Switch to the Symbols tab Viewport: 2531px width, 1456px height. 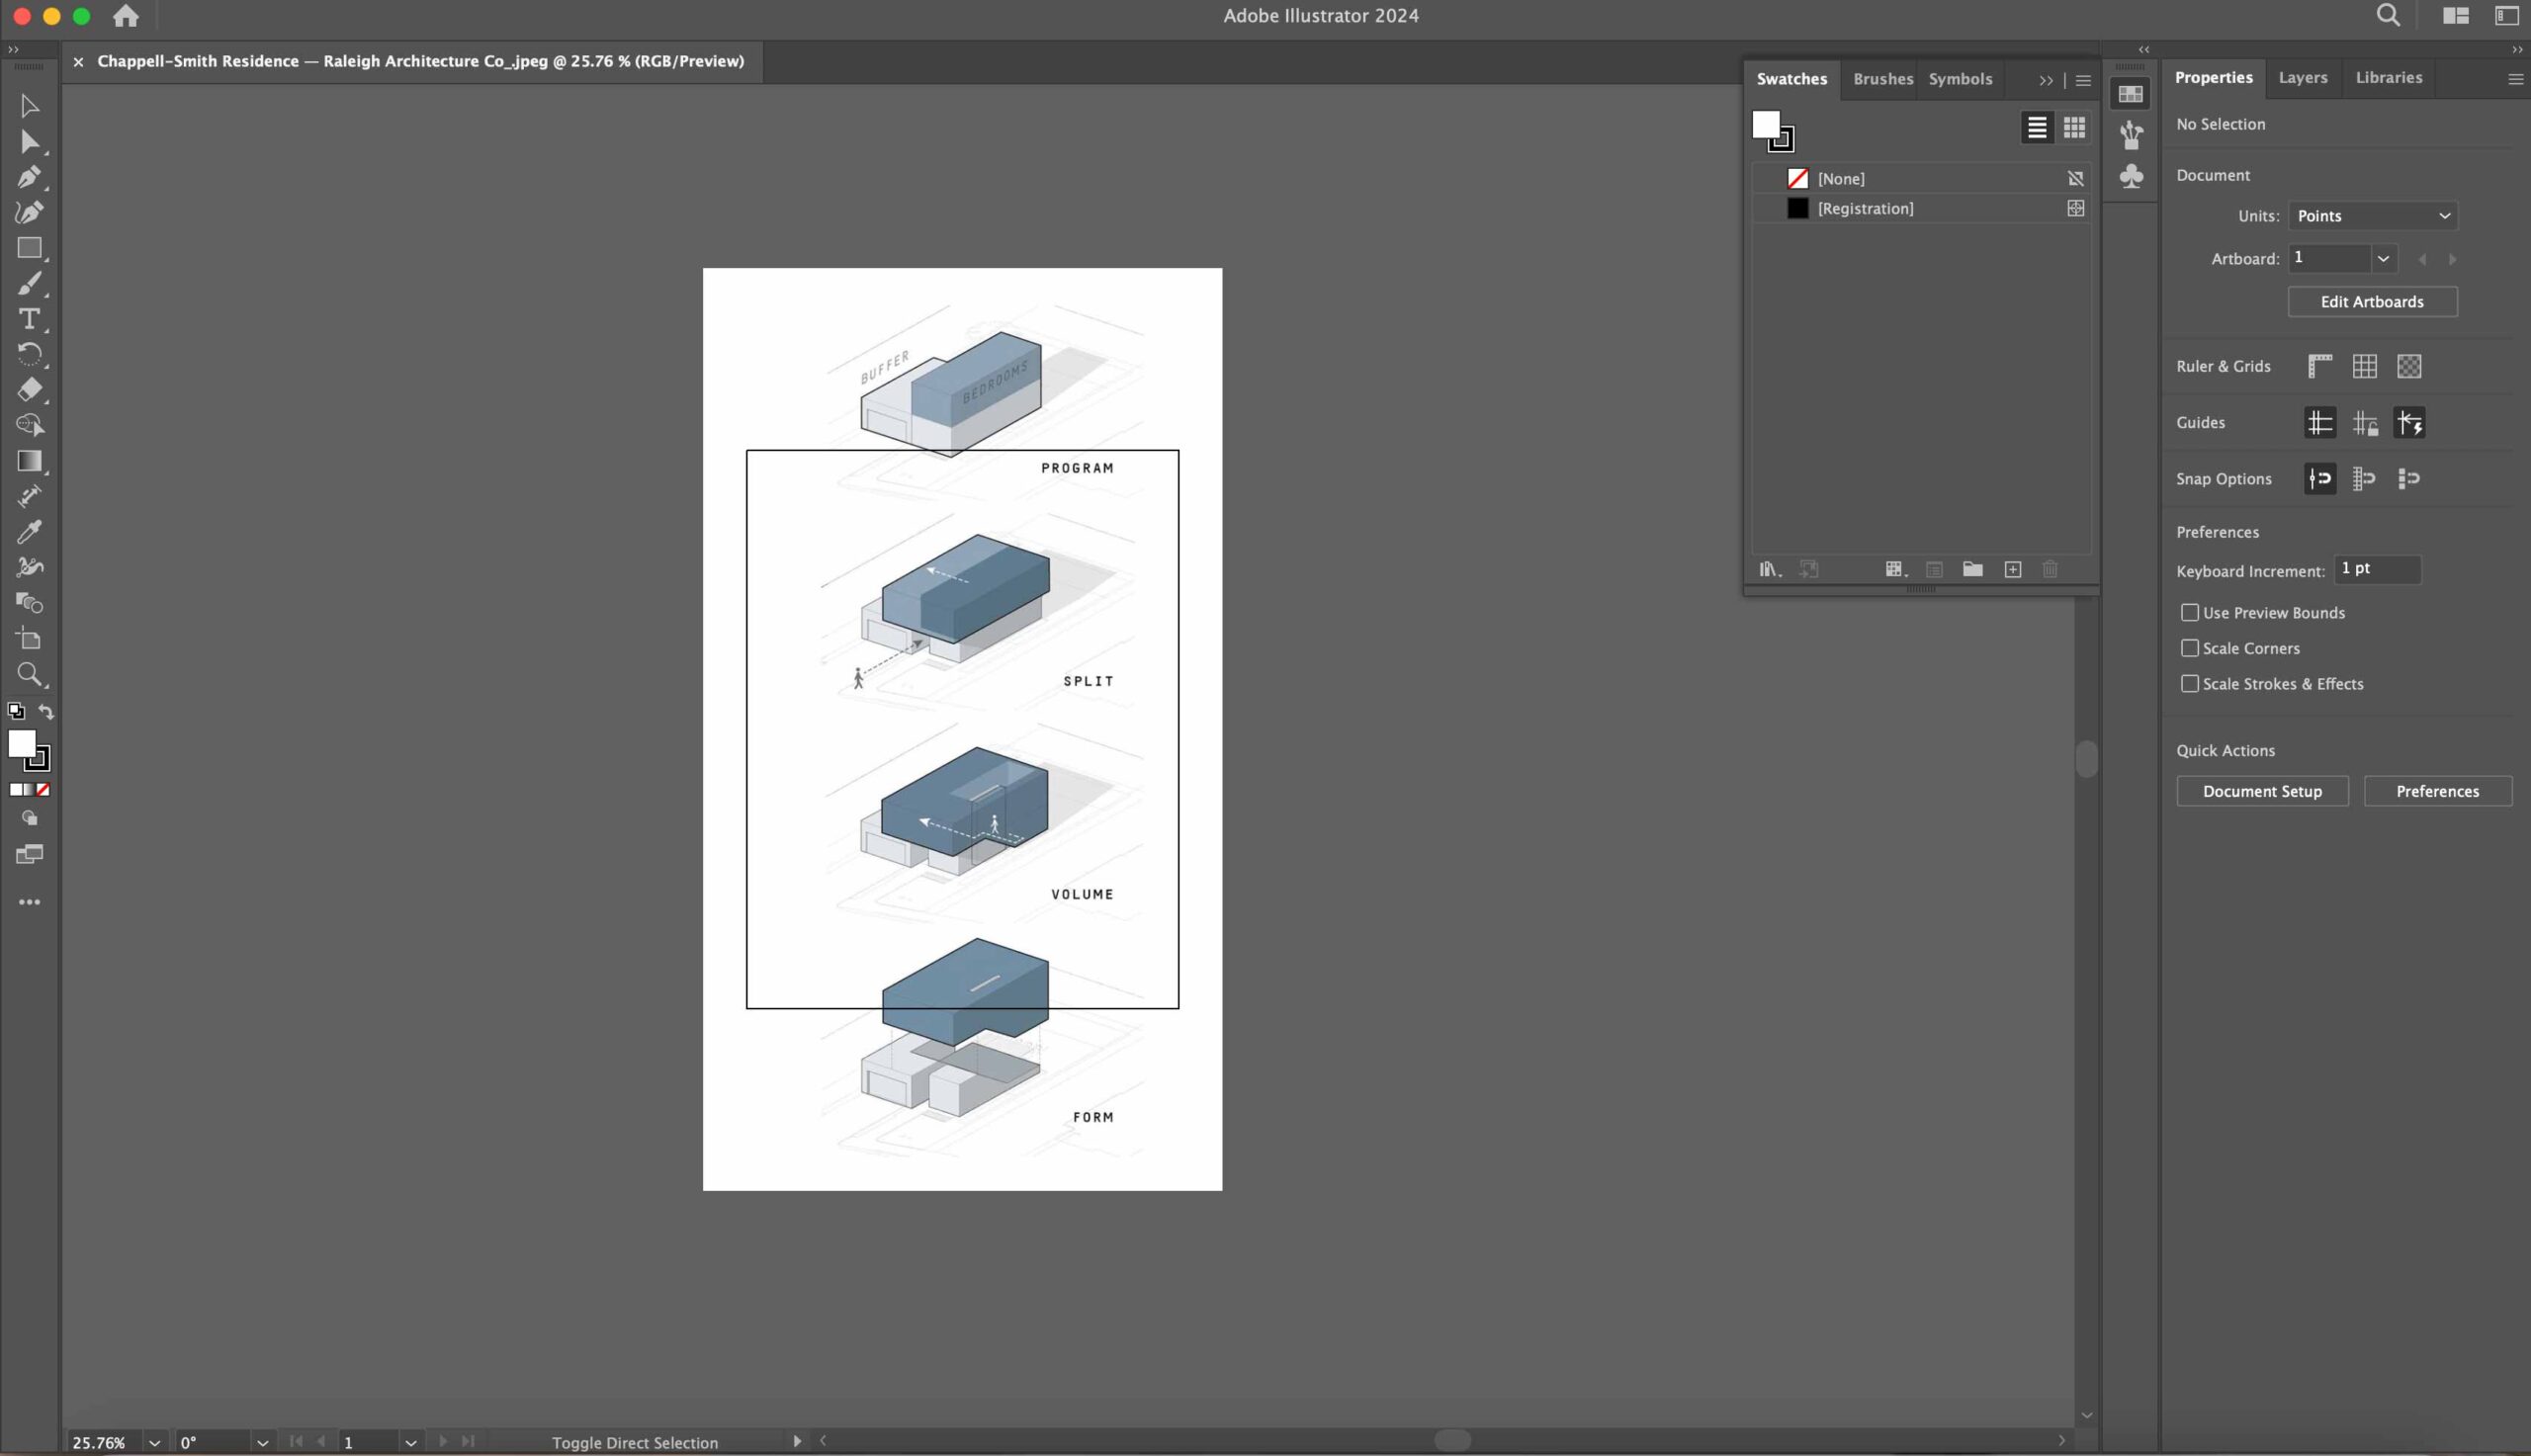click(1960, 79)
